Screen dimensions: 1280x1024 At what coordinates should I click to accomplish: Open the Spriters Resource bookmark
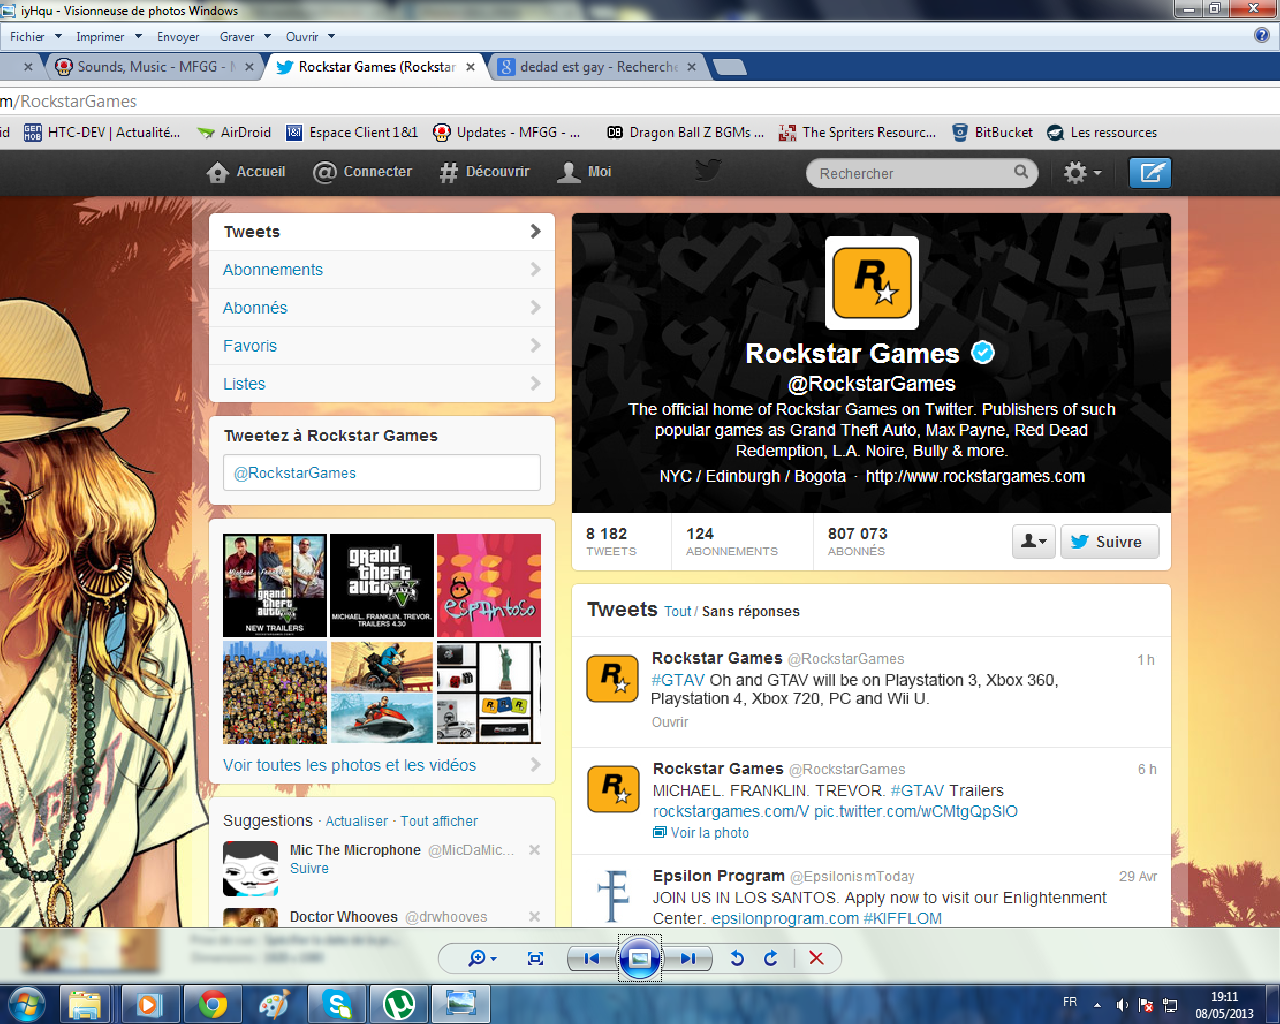(x=858, y=132)
